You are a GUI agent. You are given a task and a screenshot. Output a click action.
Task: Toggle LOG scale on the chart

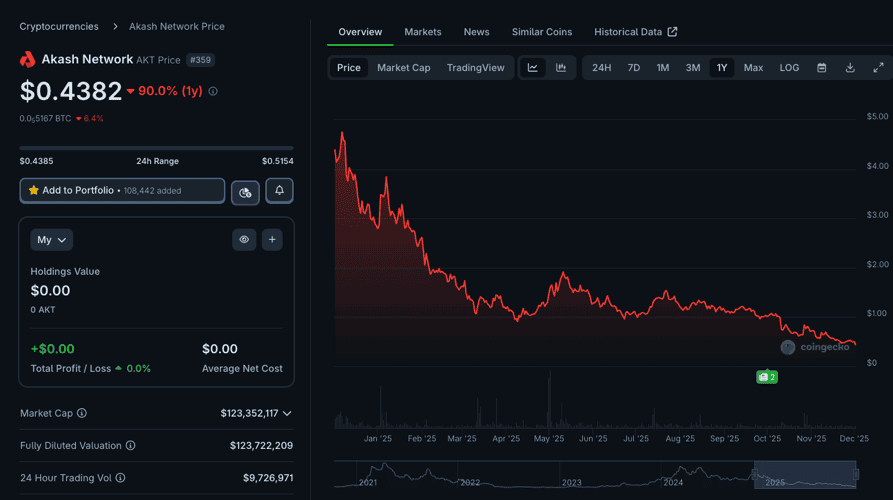tap(789, 68)
